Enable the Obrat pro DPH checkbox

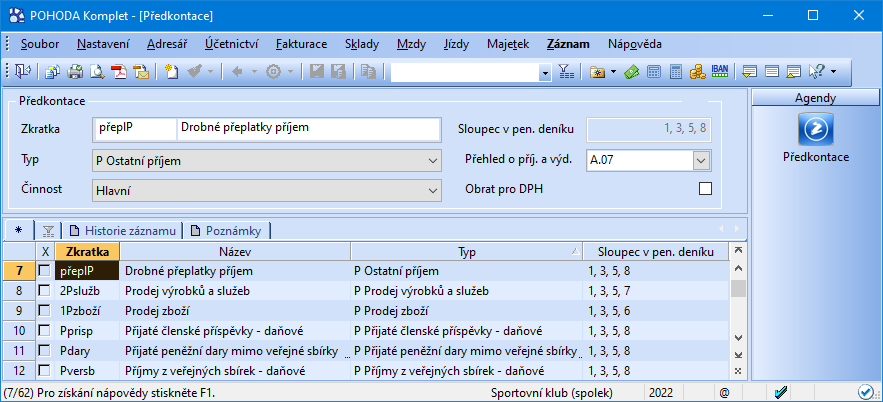tap(705, 189)
